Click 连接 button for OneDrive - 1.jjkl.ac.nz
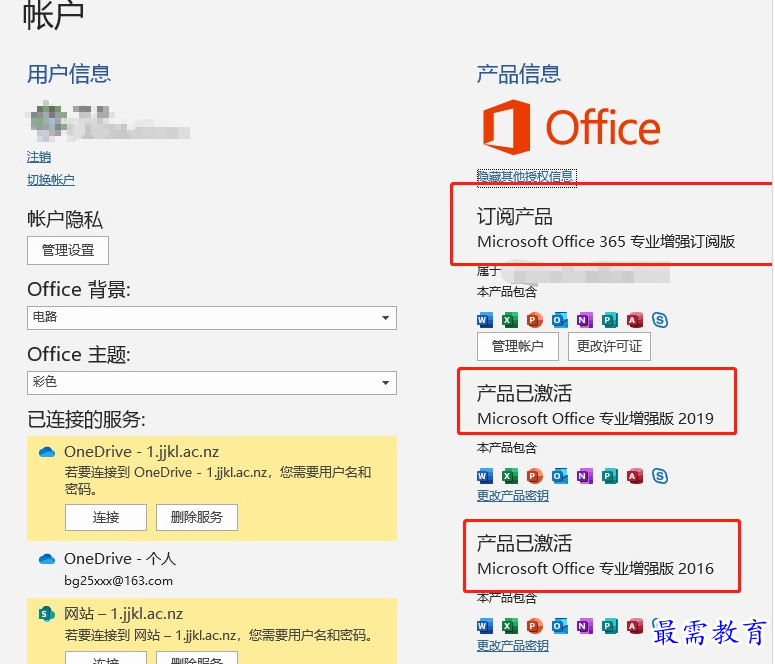Image resolution: width=775 pixels, height=664 pixels. pyautogui.click(x=106, y=517)
